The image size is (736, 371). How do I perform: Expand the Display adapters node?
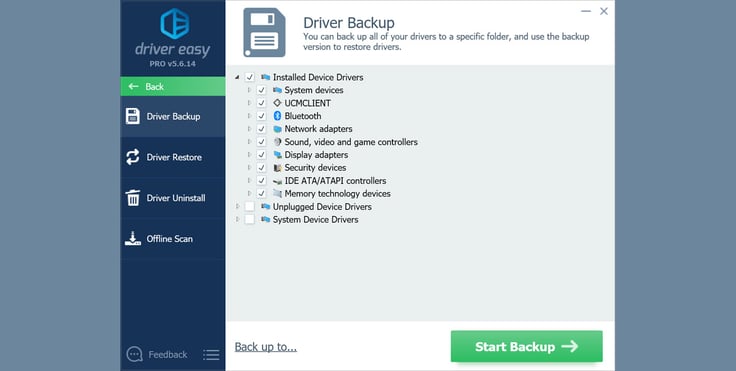(x=249, y=155)
